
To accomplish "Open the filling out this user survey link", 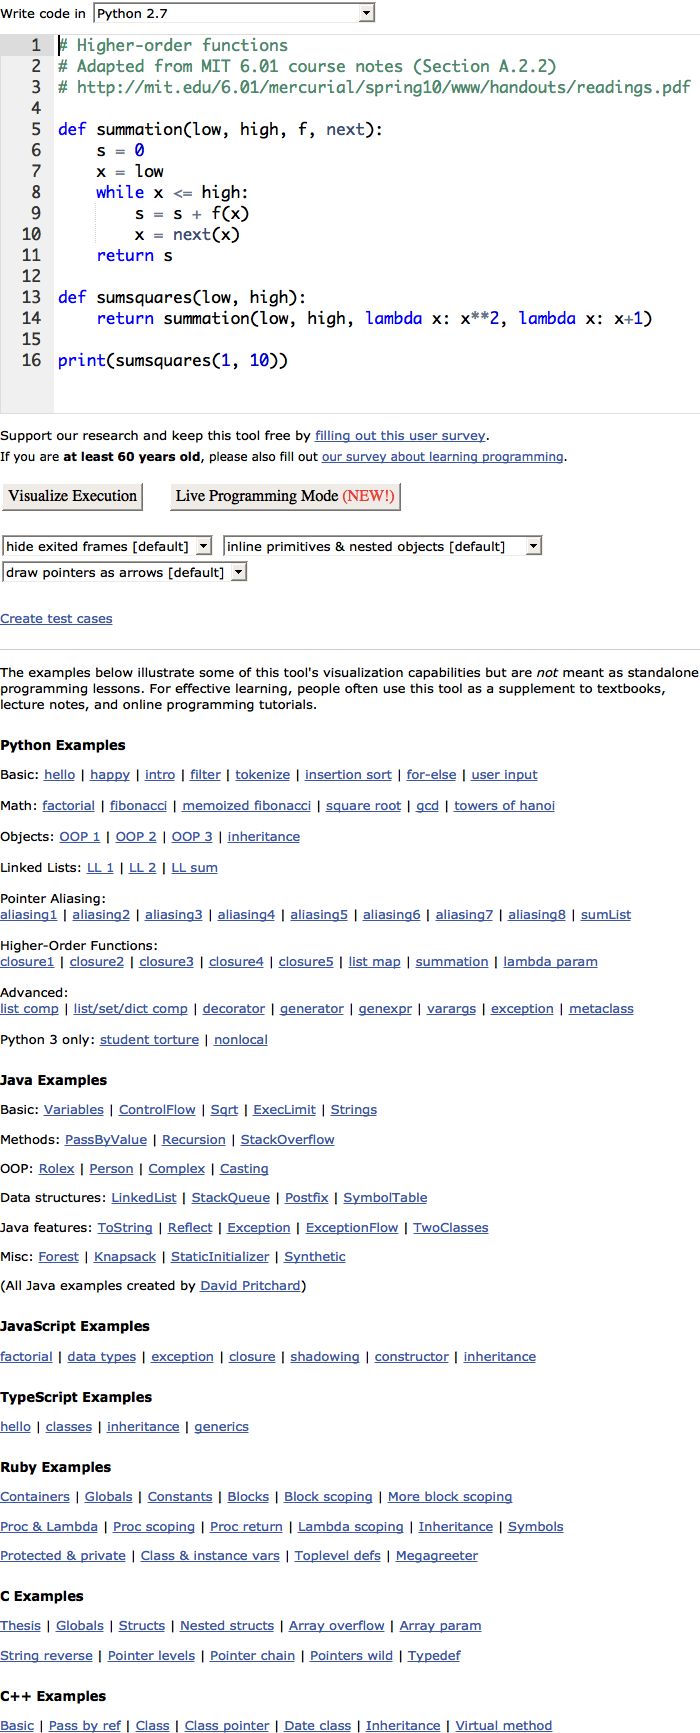I will pyautogui.click(x=400, y=436).
